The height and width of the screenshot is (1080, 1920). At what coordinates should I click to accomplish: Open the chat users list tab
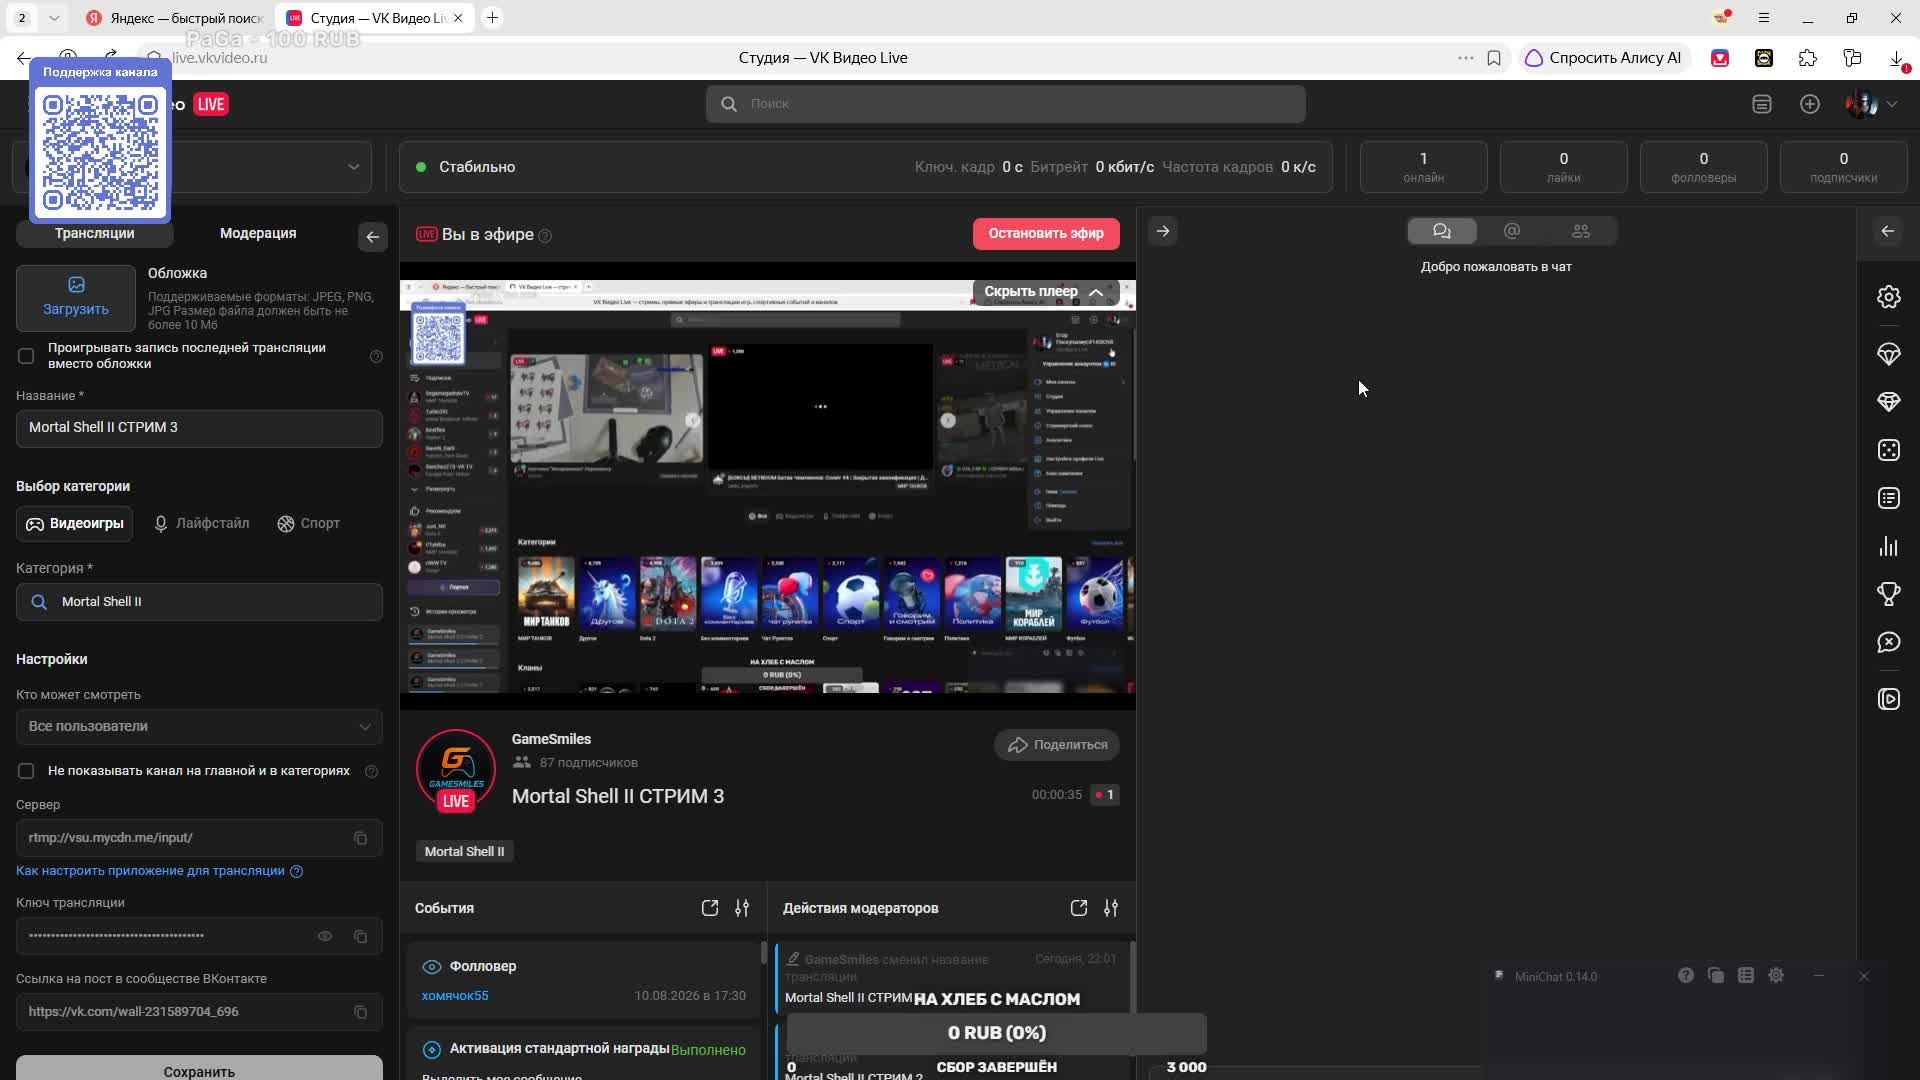(1581, 231)
